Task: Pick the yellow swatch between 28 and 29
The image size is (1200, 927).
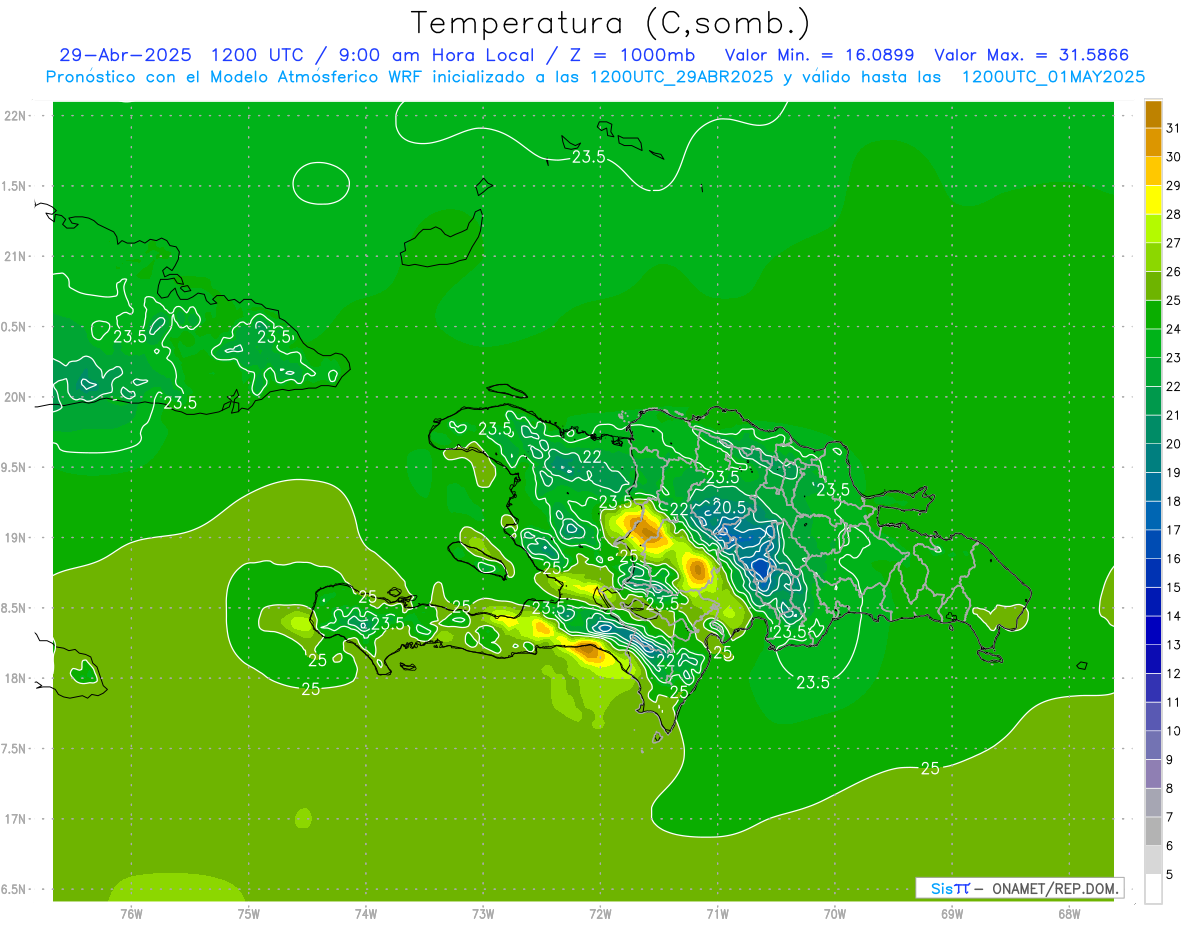Action: [x=1153, y=200]
